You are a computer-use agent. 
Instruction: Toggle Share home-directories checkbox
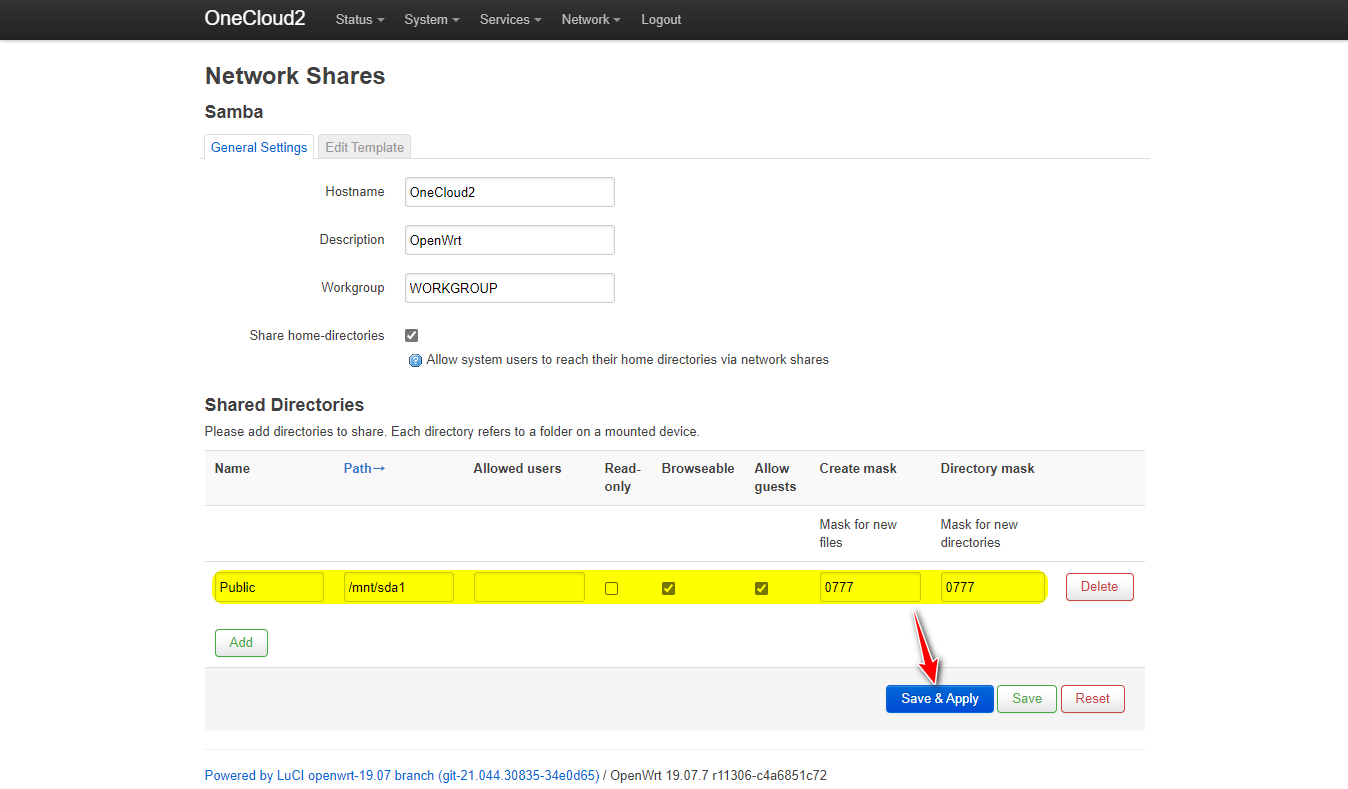411,336
